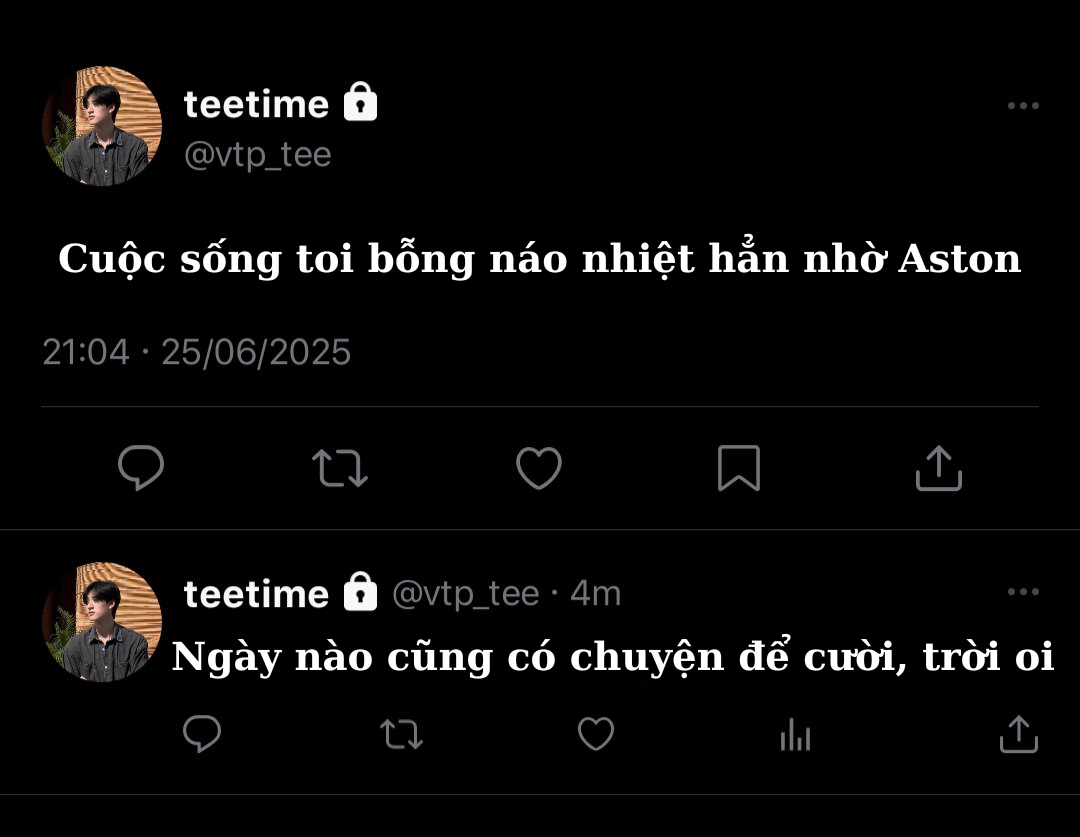Share the main tweet

tap(938, 468)
